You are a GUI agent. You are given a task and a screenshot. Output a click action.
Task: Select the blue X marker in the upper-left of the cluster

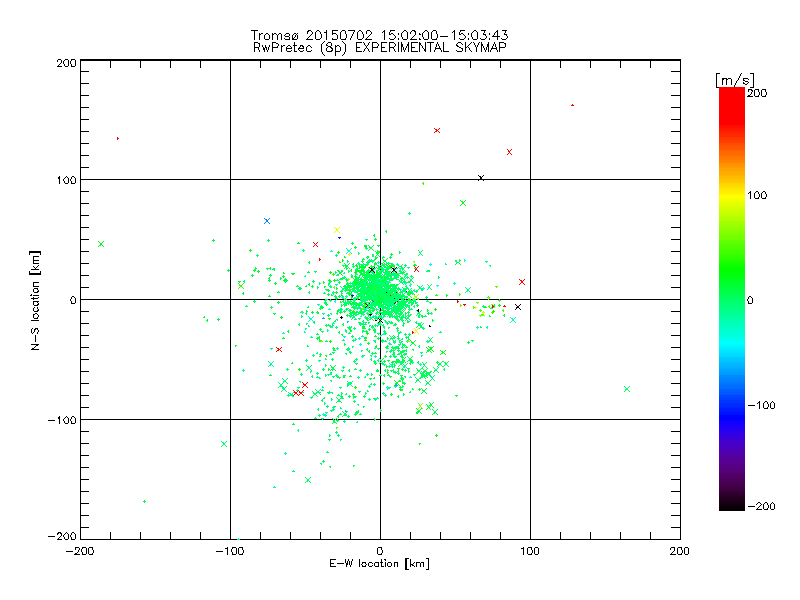click(267, 221)
